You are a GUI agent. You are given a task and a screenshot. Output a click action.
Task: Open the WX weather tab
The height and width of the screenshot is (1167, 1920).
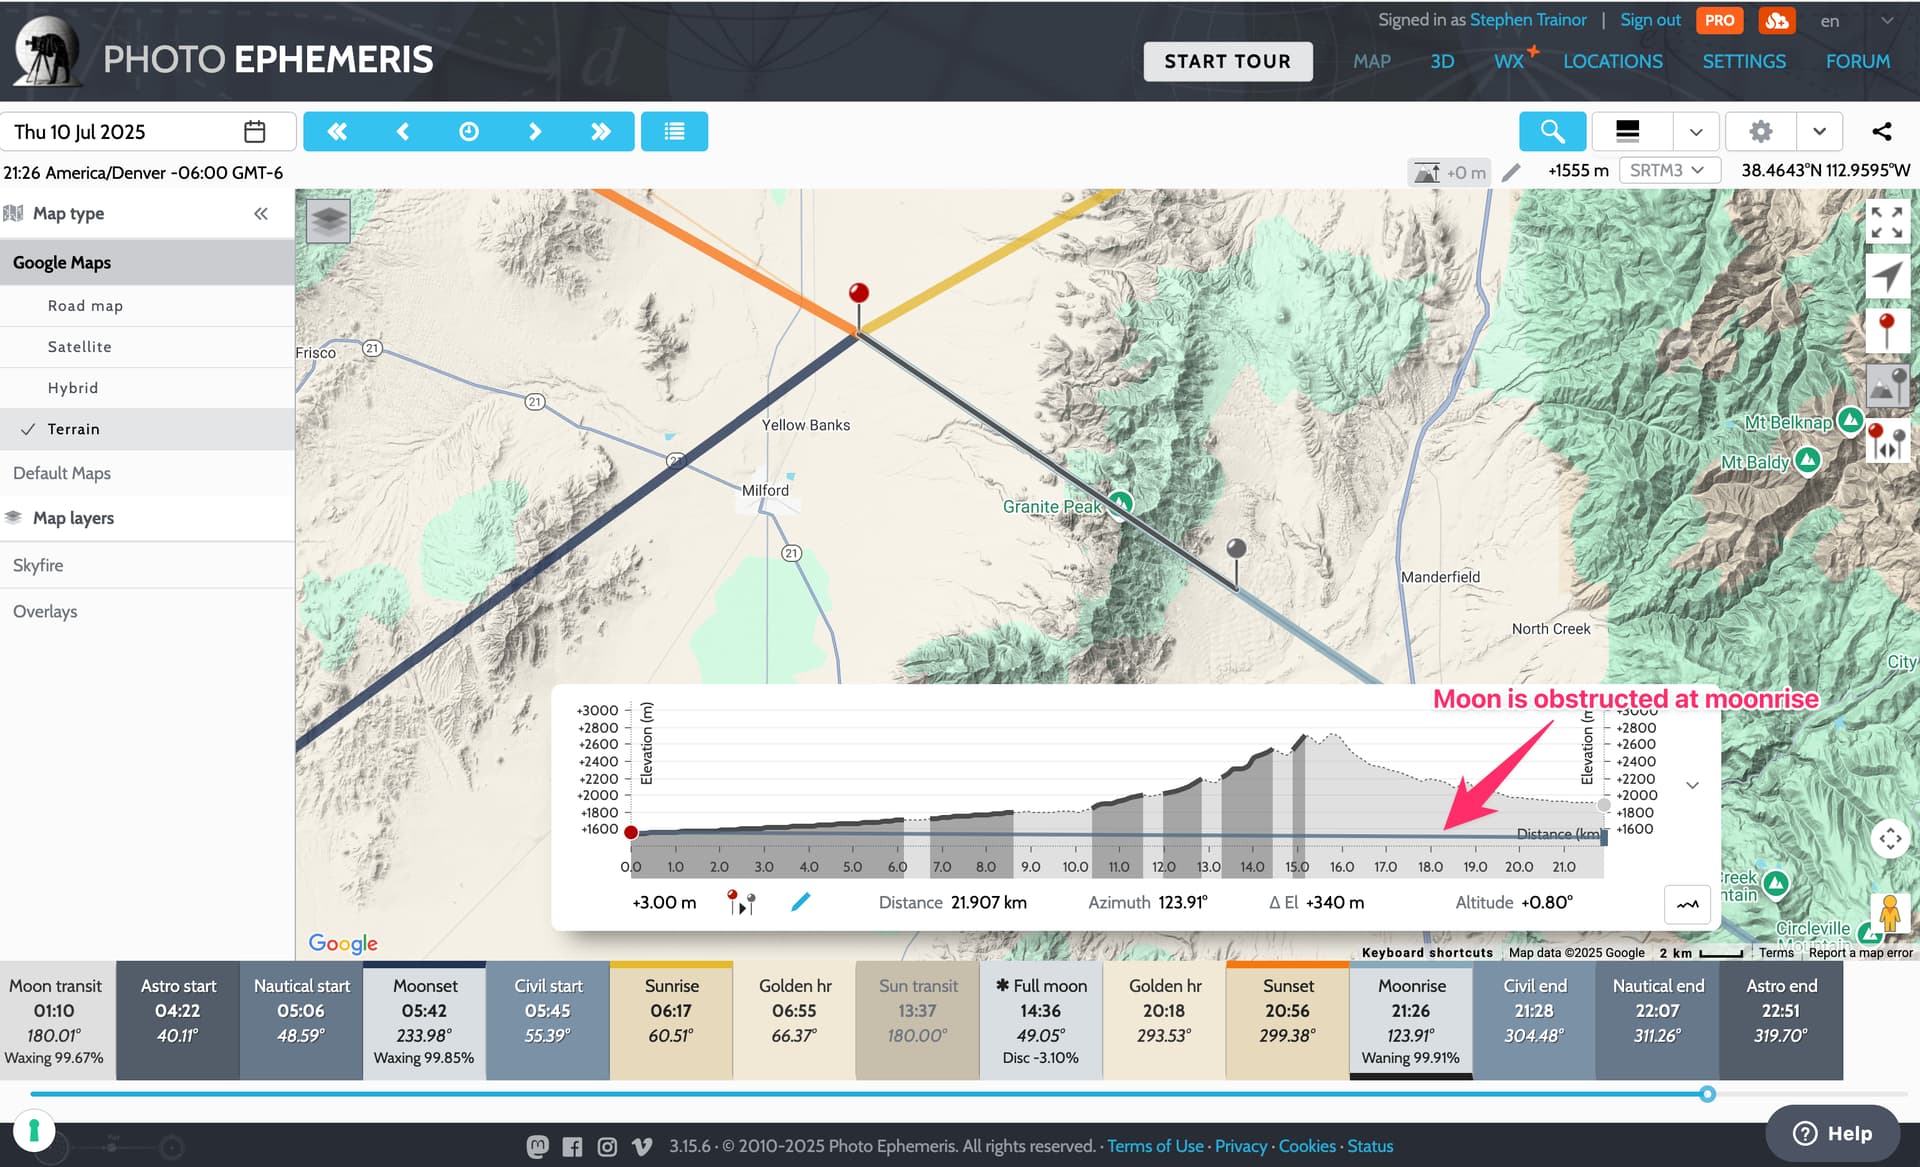(1511, 61)
